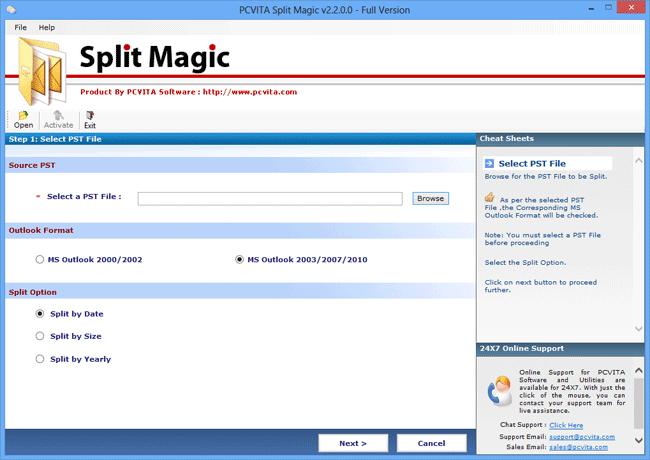Screen dimensions: 650x460
Task: Click the sales@pcvita.com email link
Action: [578, 447]
